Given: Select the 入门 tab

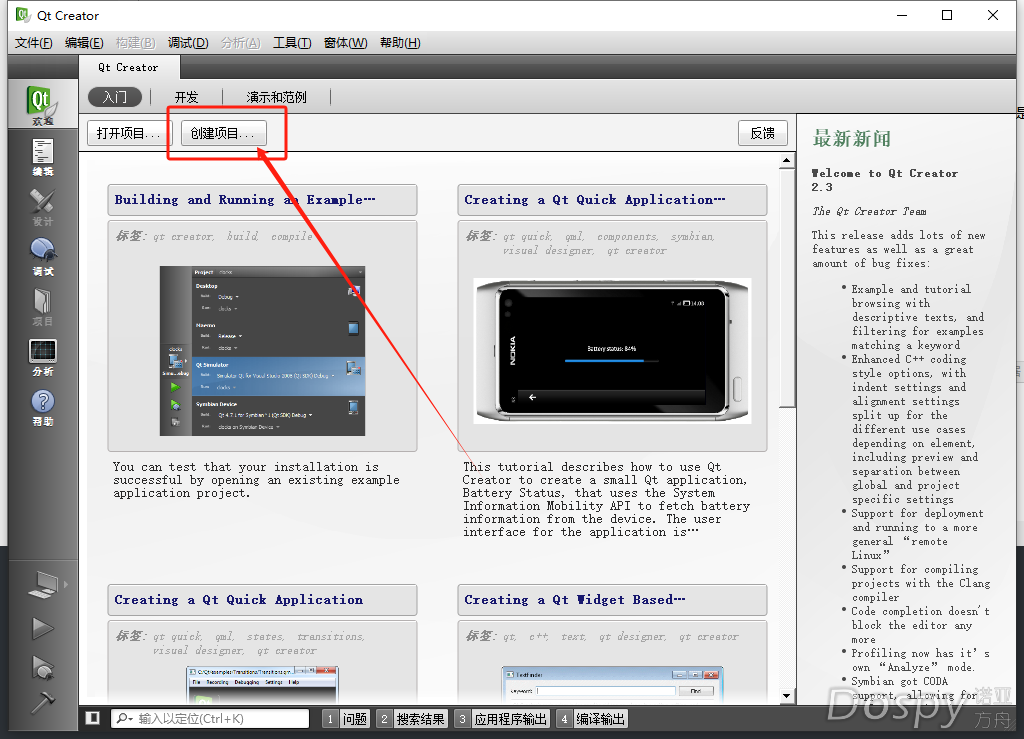Looking at the screenshot, I should (x=115, y=97).
